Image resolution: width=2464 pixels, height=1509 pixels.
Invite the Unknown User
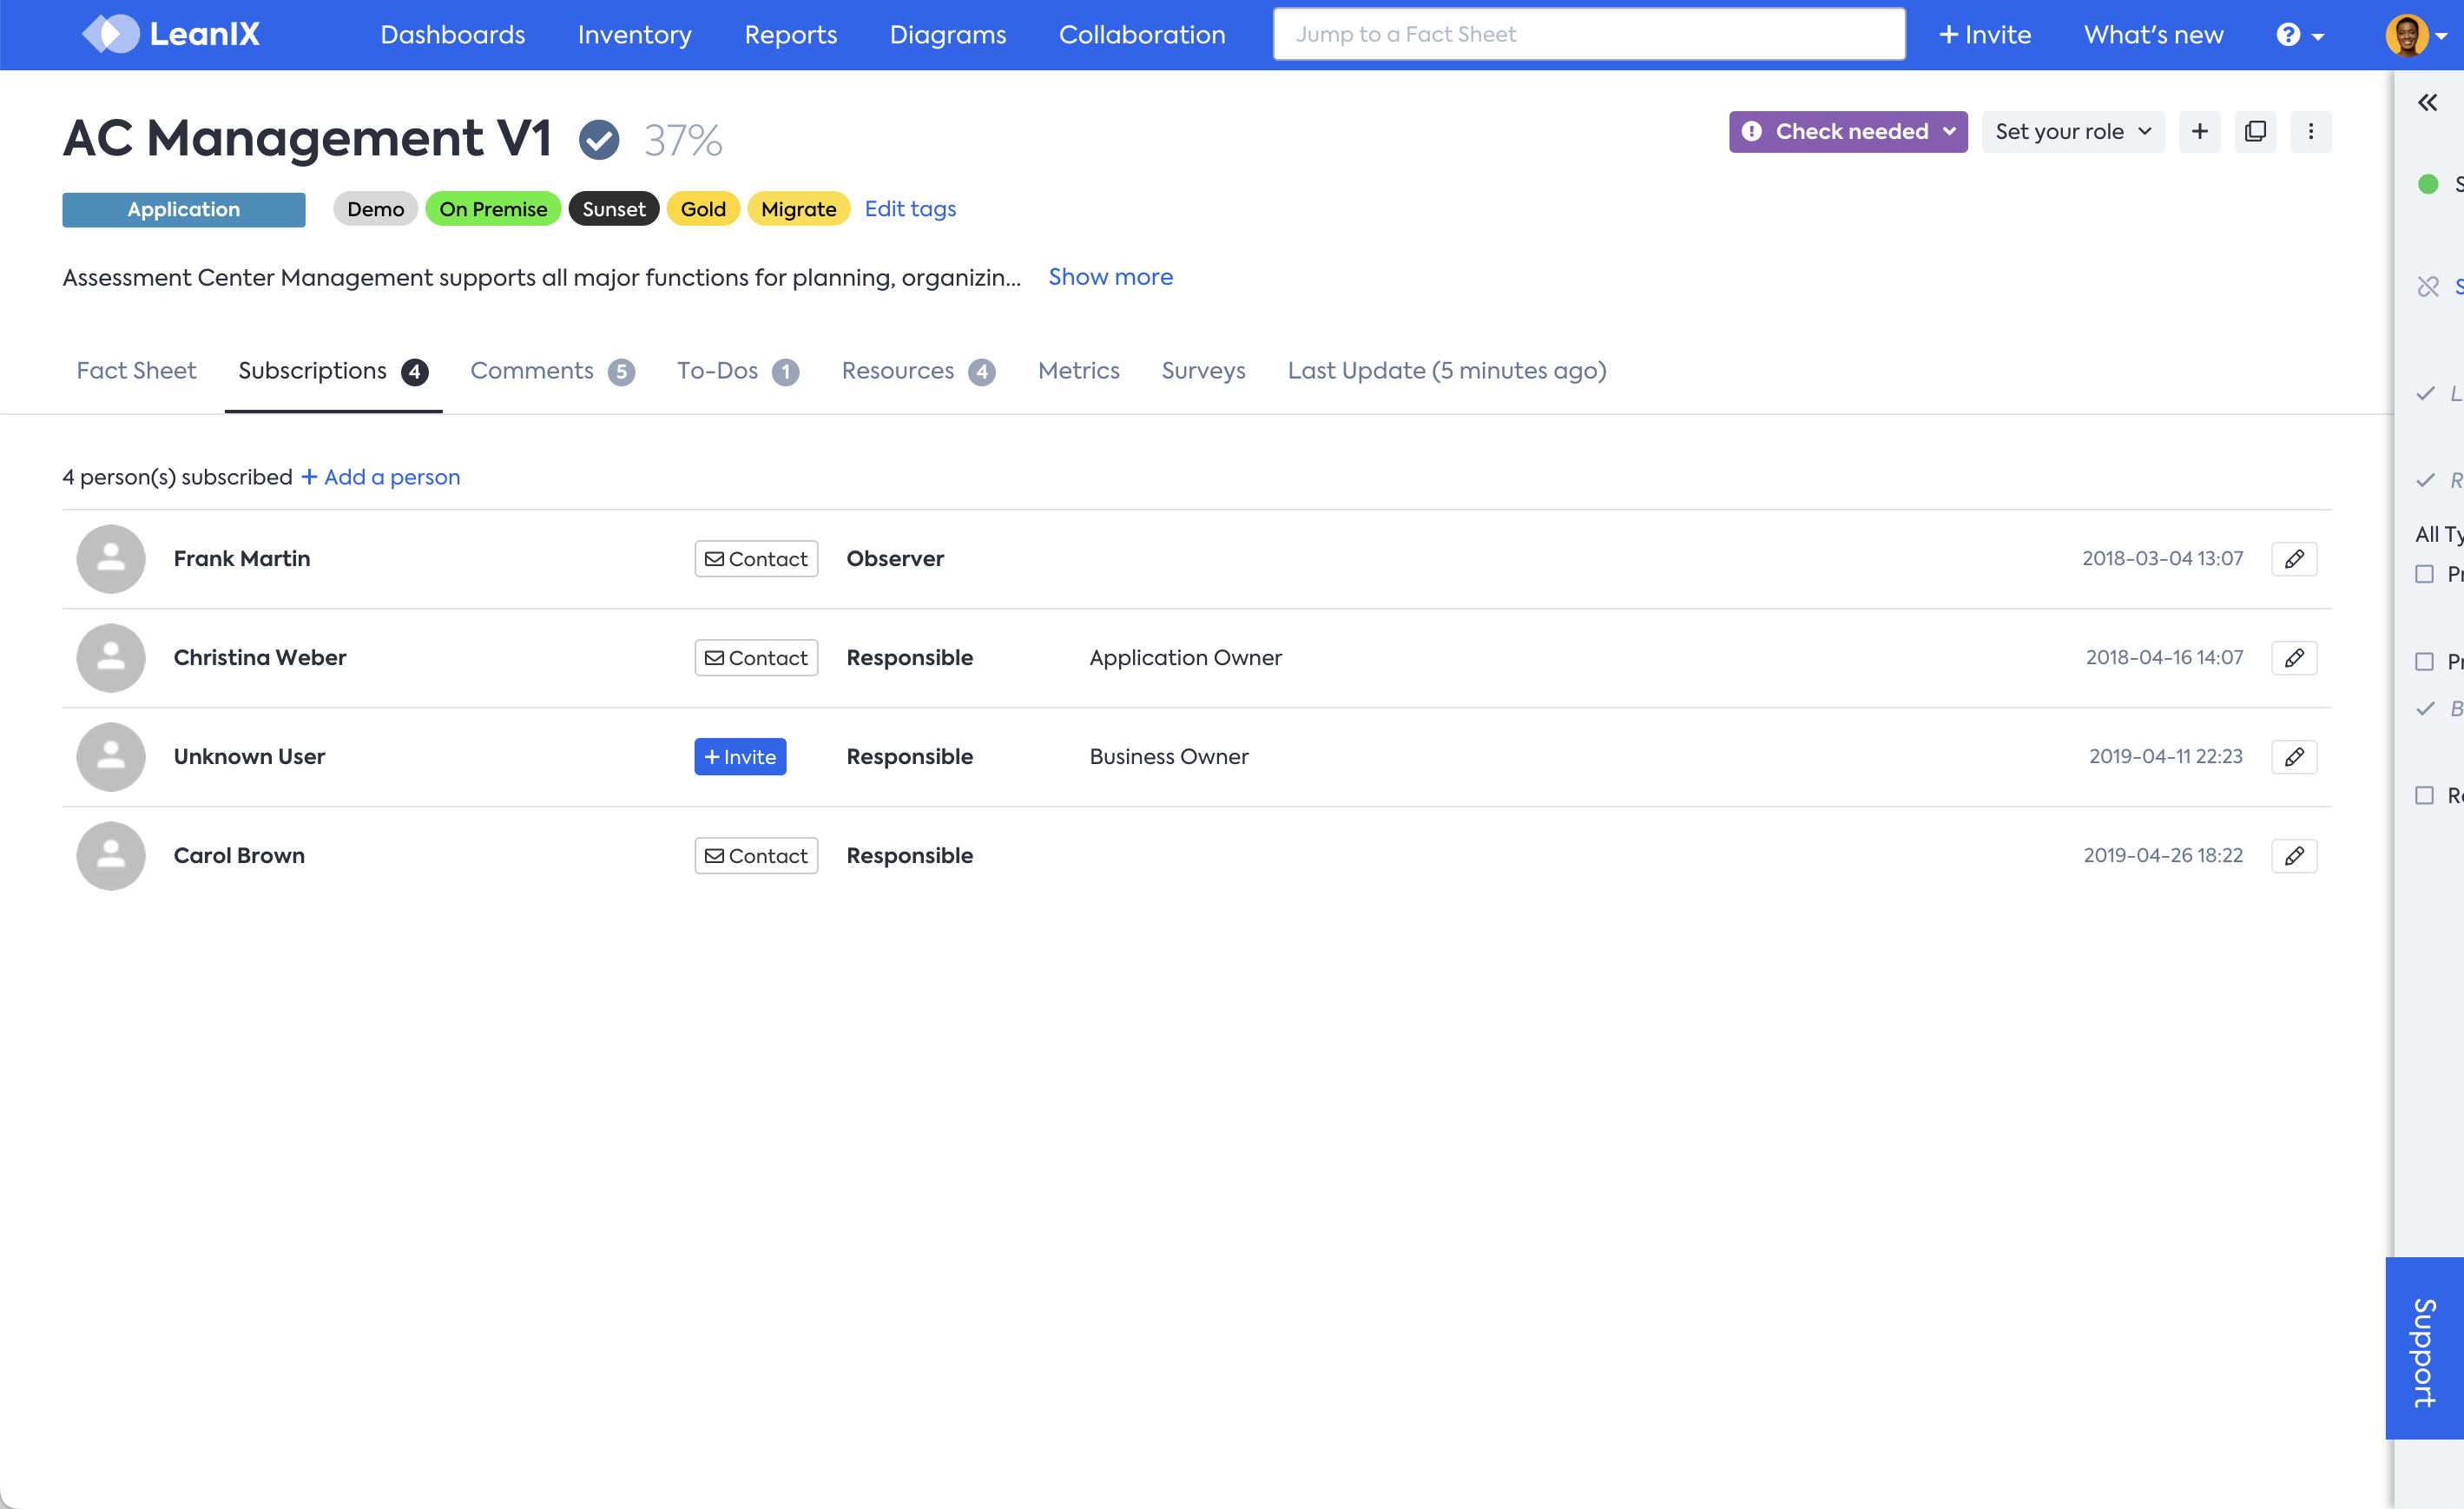point(740,757)
